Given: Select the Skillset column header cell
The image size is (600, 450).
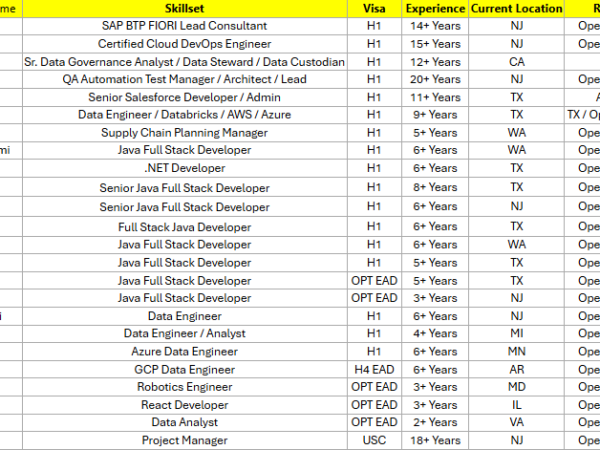Looking at the screenshot, I should pyautogui.click(x=184, y=8).
